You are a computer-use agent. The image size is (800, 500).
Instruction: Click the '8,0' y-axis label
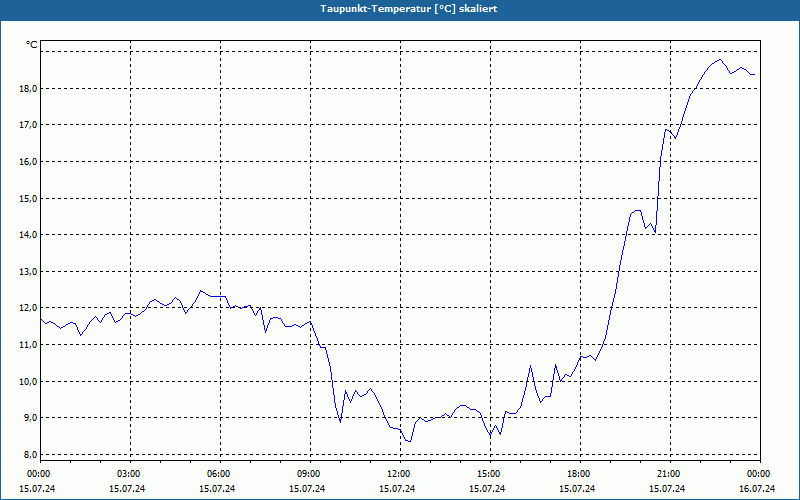click(x=30, y=455)
